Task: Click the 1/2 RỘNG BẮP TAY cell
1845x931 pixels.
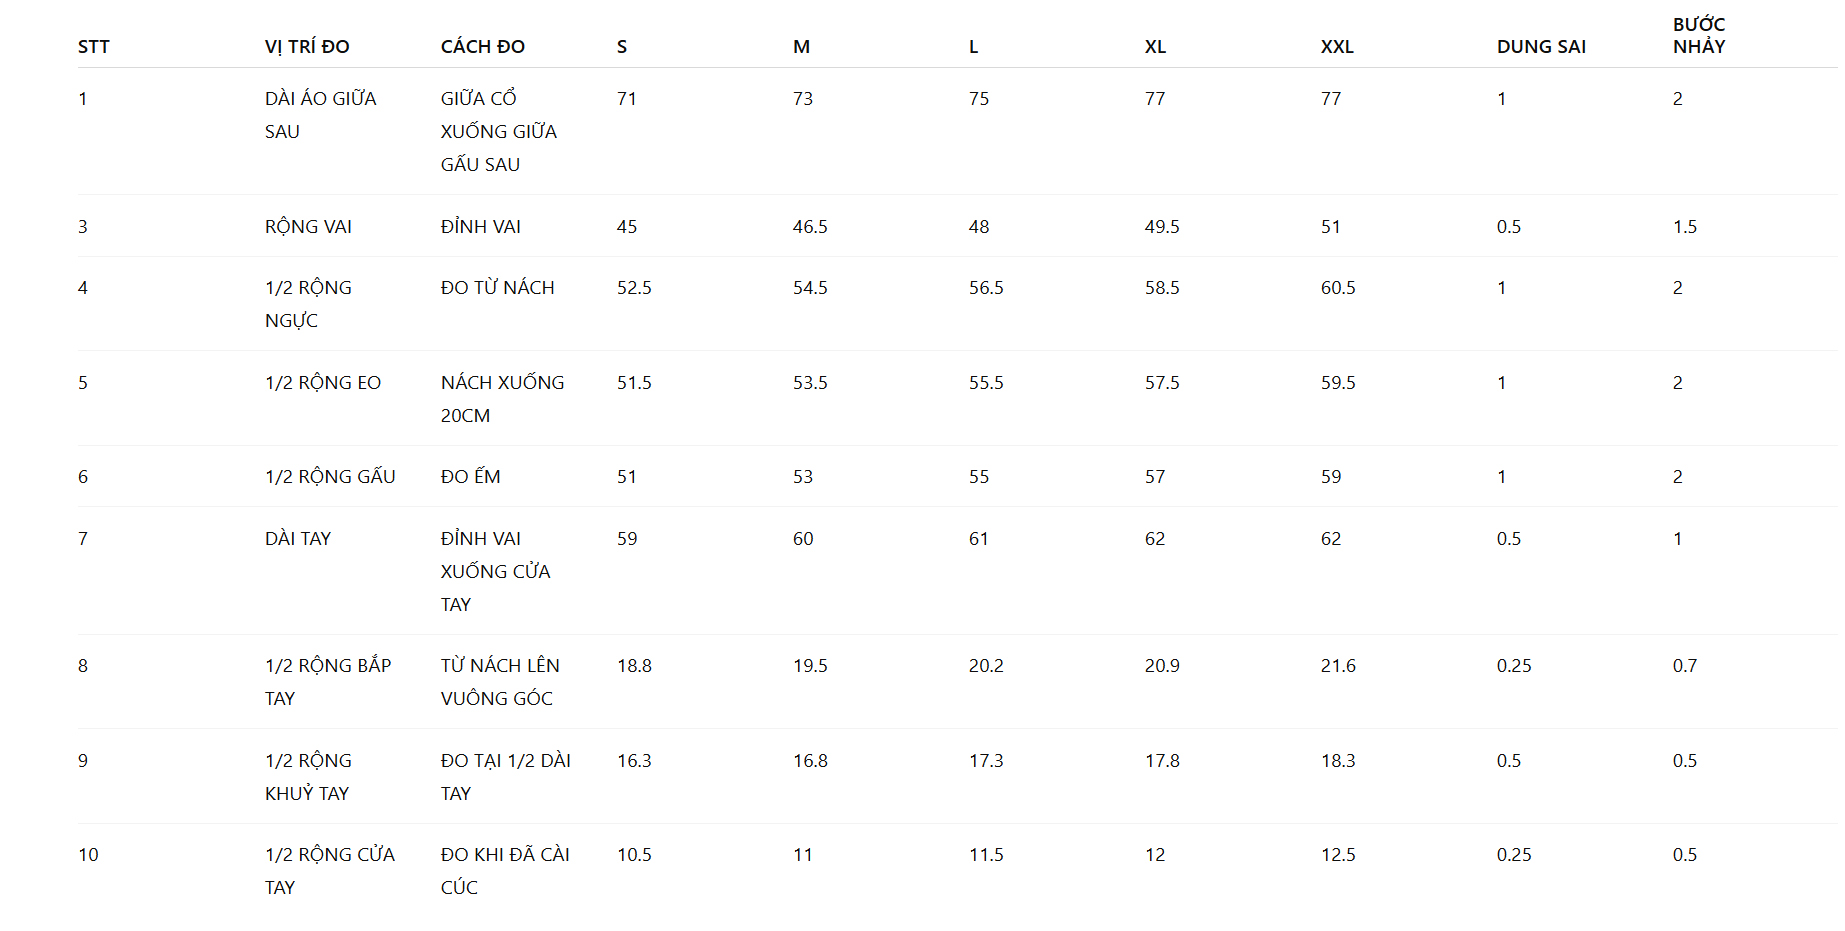Action: click(x=328, y=682)
